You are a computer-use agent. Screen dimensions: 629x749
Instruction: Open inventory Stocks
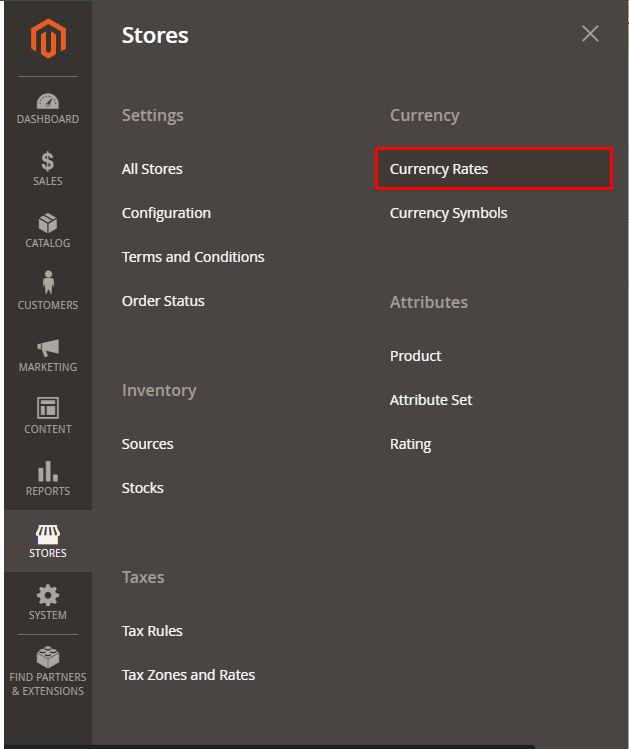pos(142,488)
